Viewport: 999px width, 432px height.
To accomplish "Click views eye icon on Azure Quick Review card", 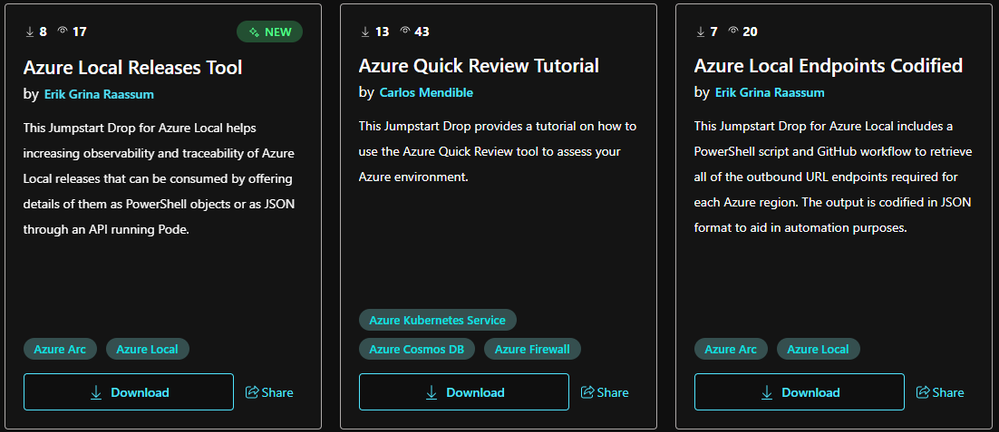I will [x=405, y=31].
